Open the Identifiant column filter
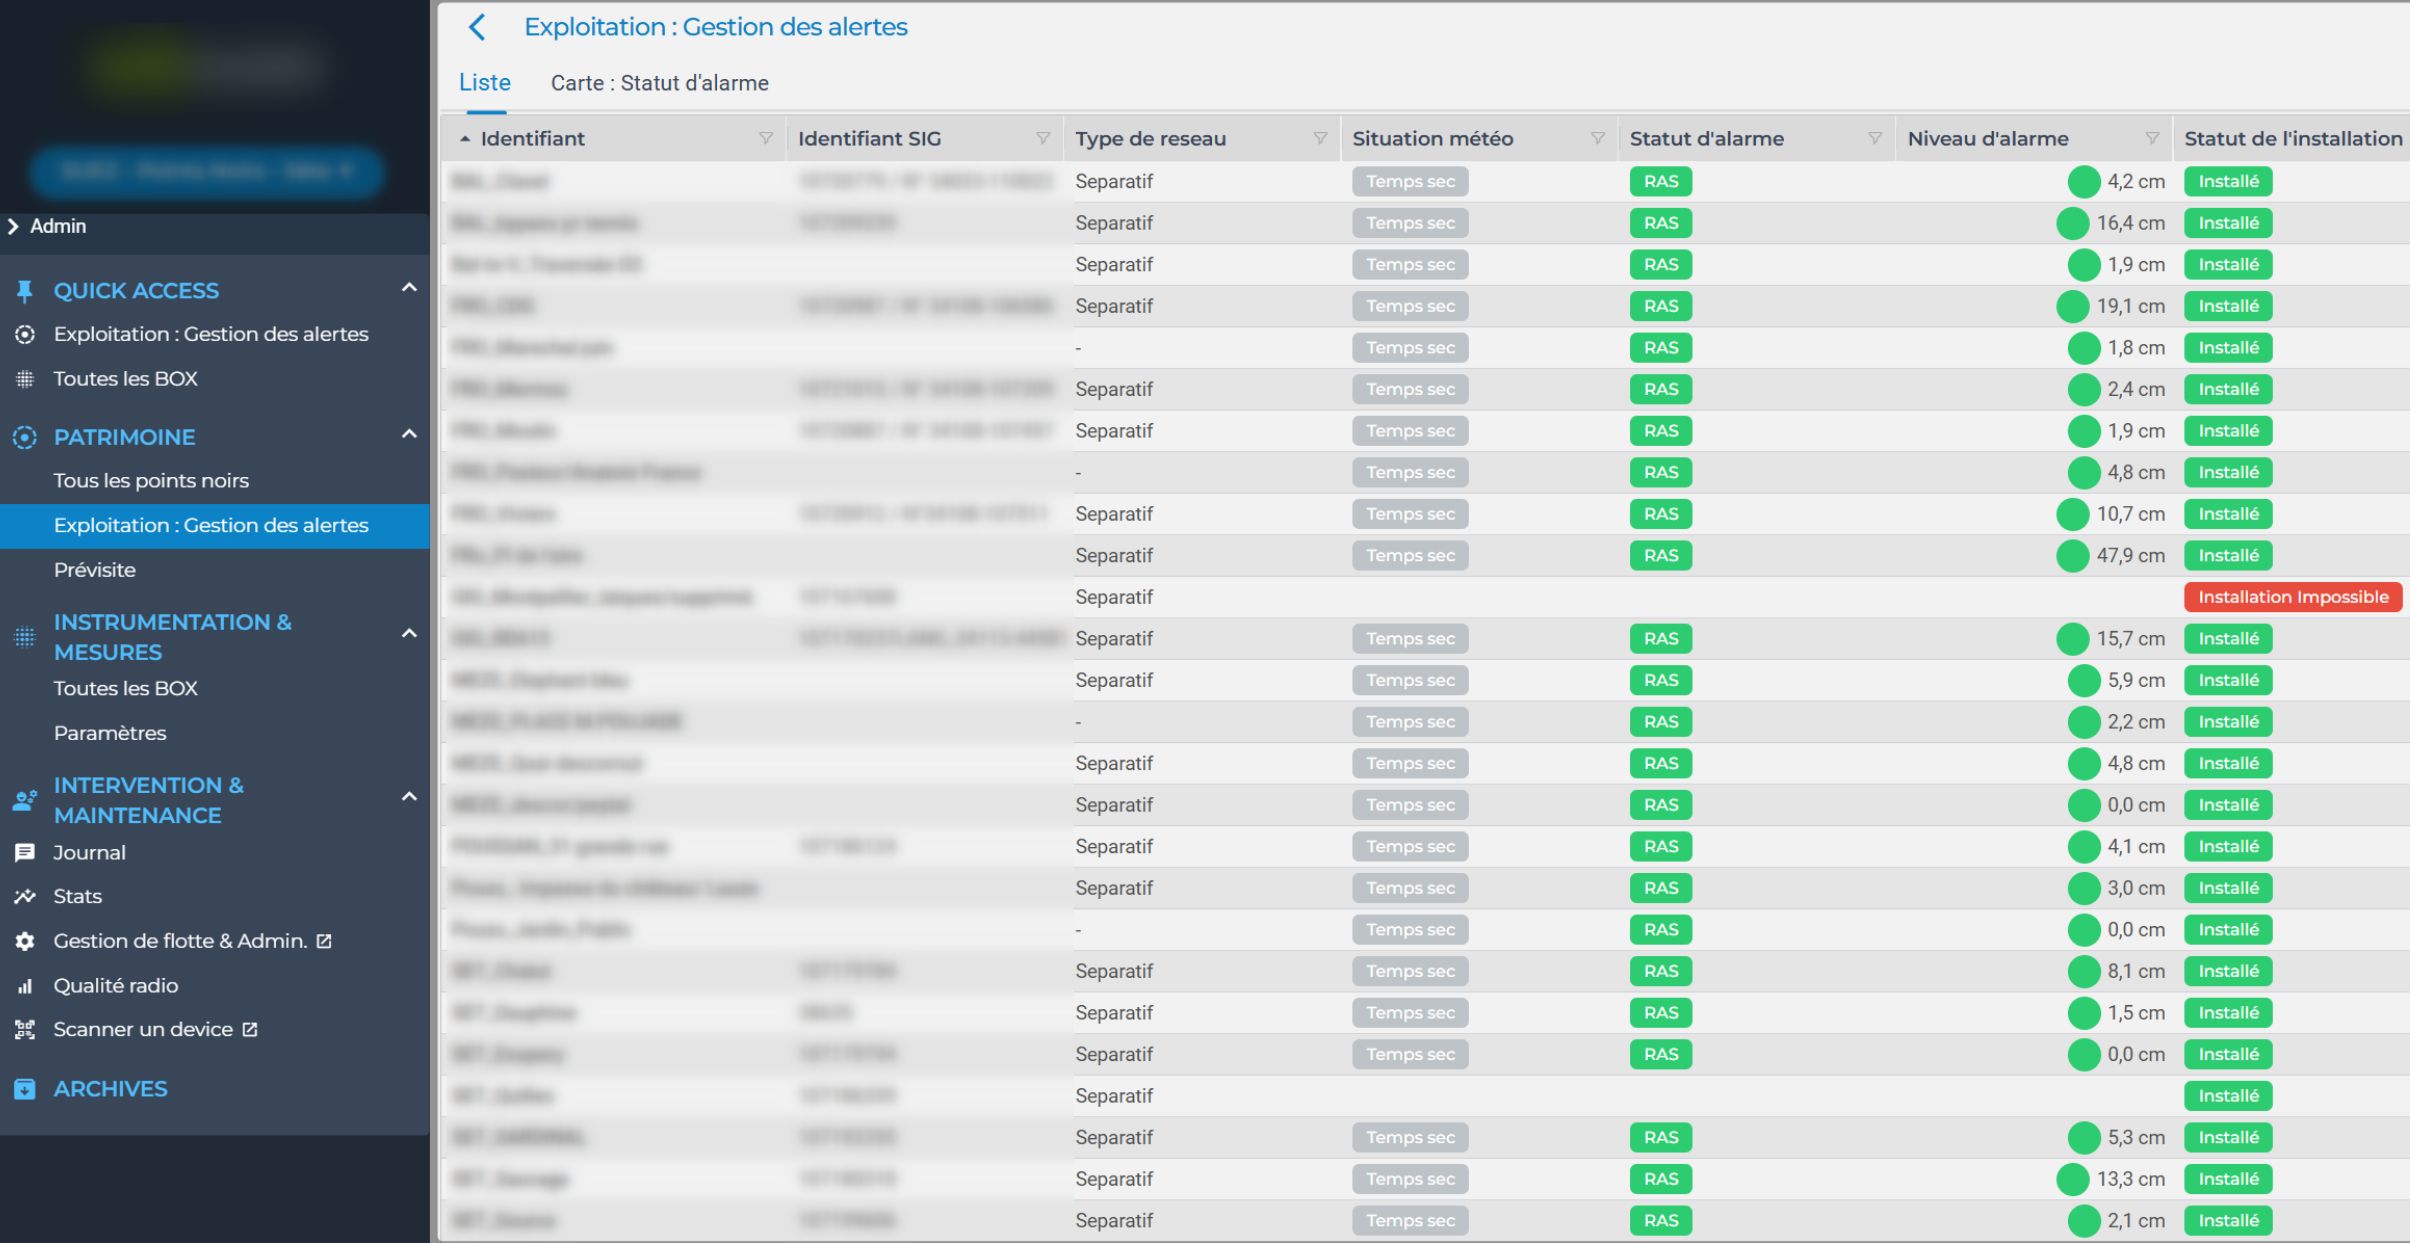 point(765,139)
